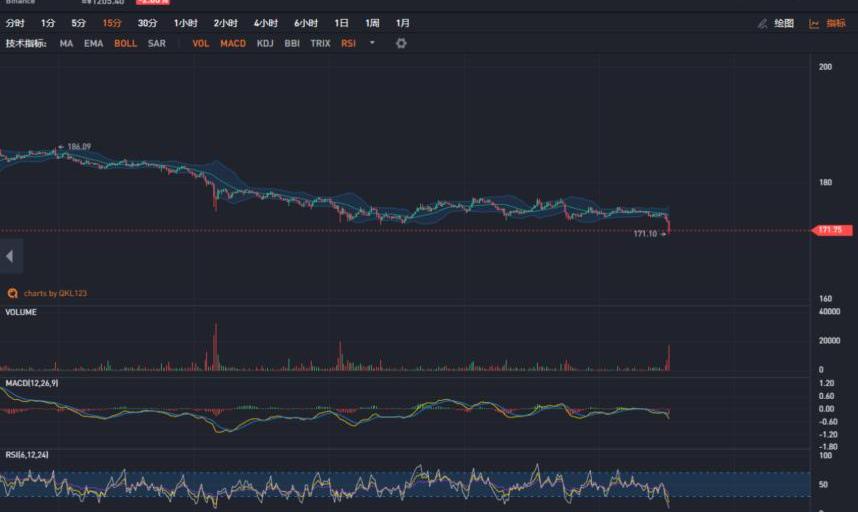This screenshot has width=858, height=512.
Task: Click the drawing pencil icon
Action: coord(762,24)
